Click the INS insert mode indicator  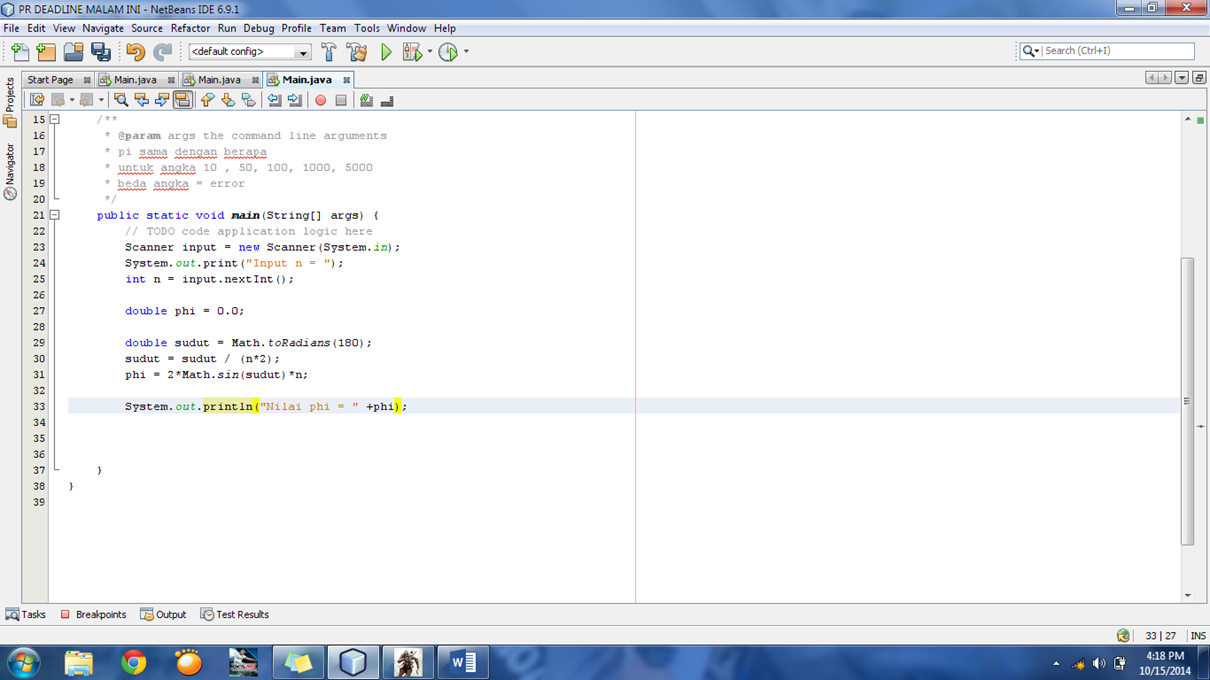pyautogui.click(x=1197, y=636)
